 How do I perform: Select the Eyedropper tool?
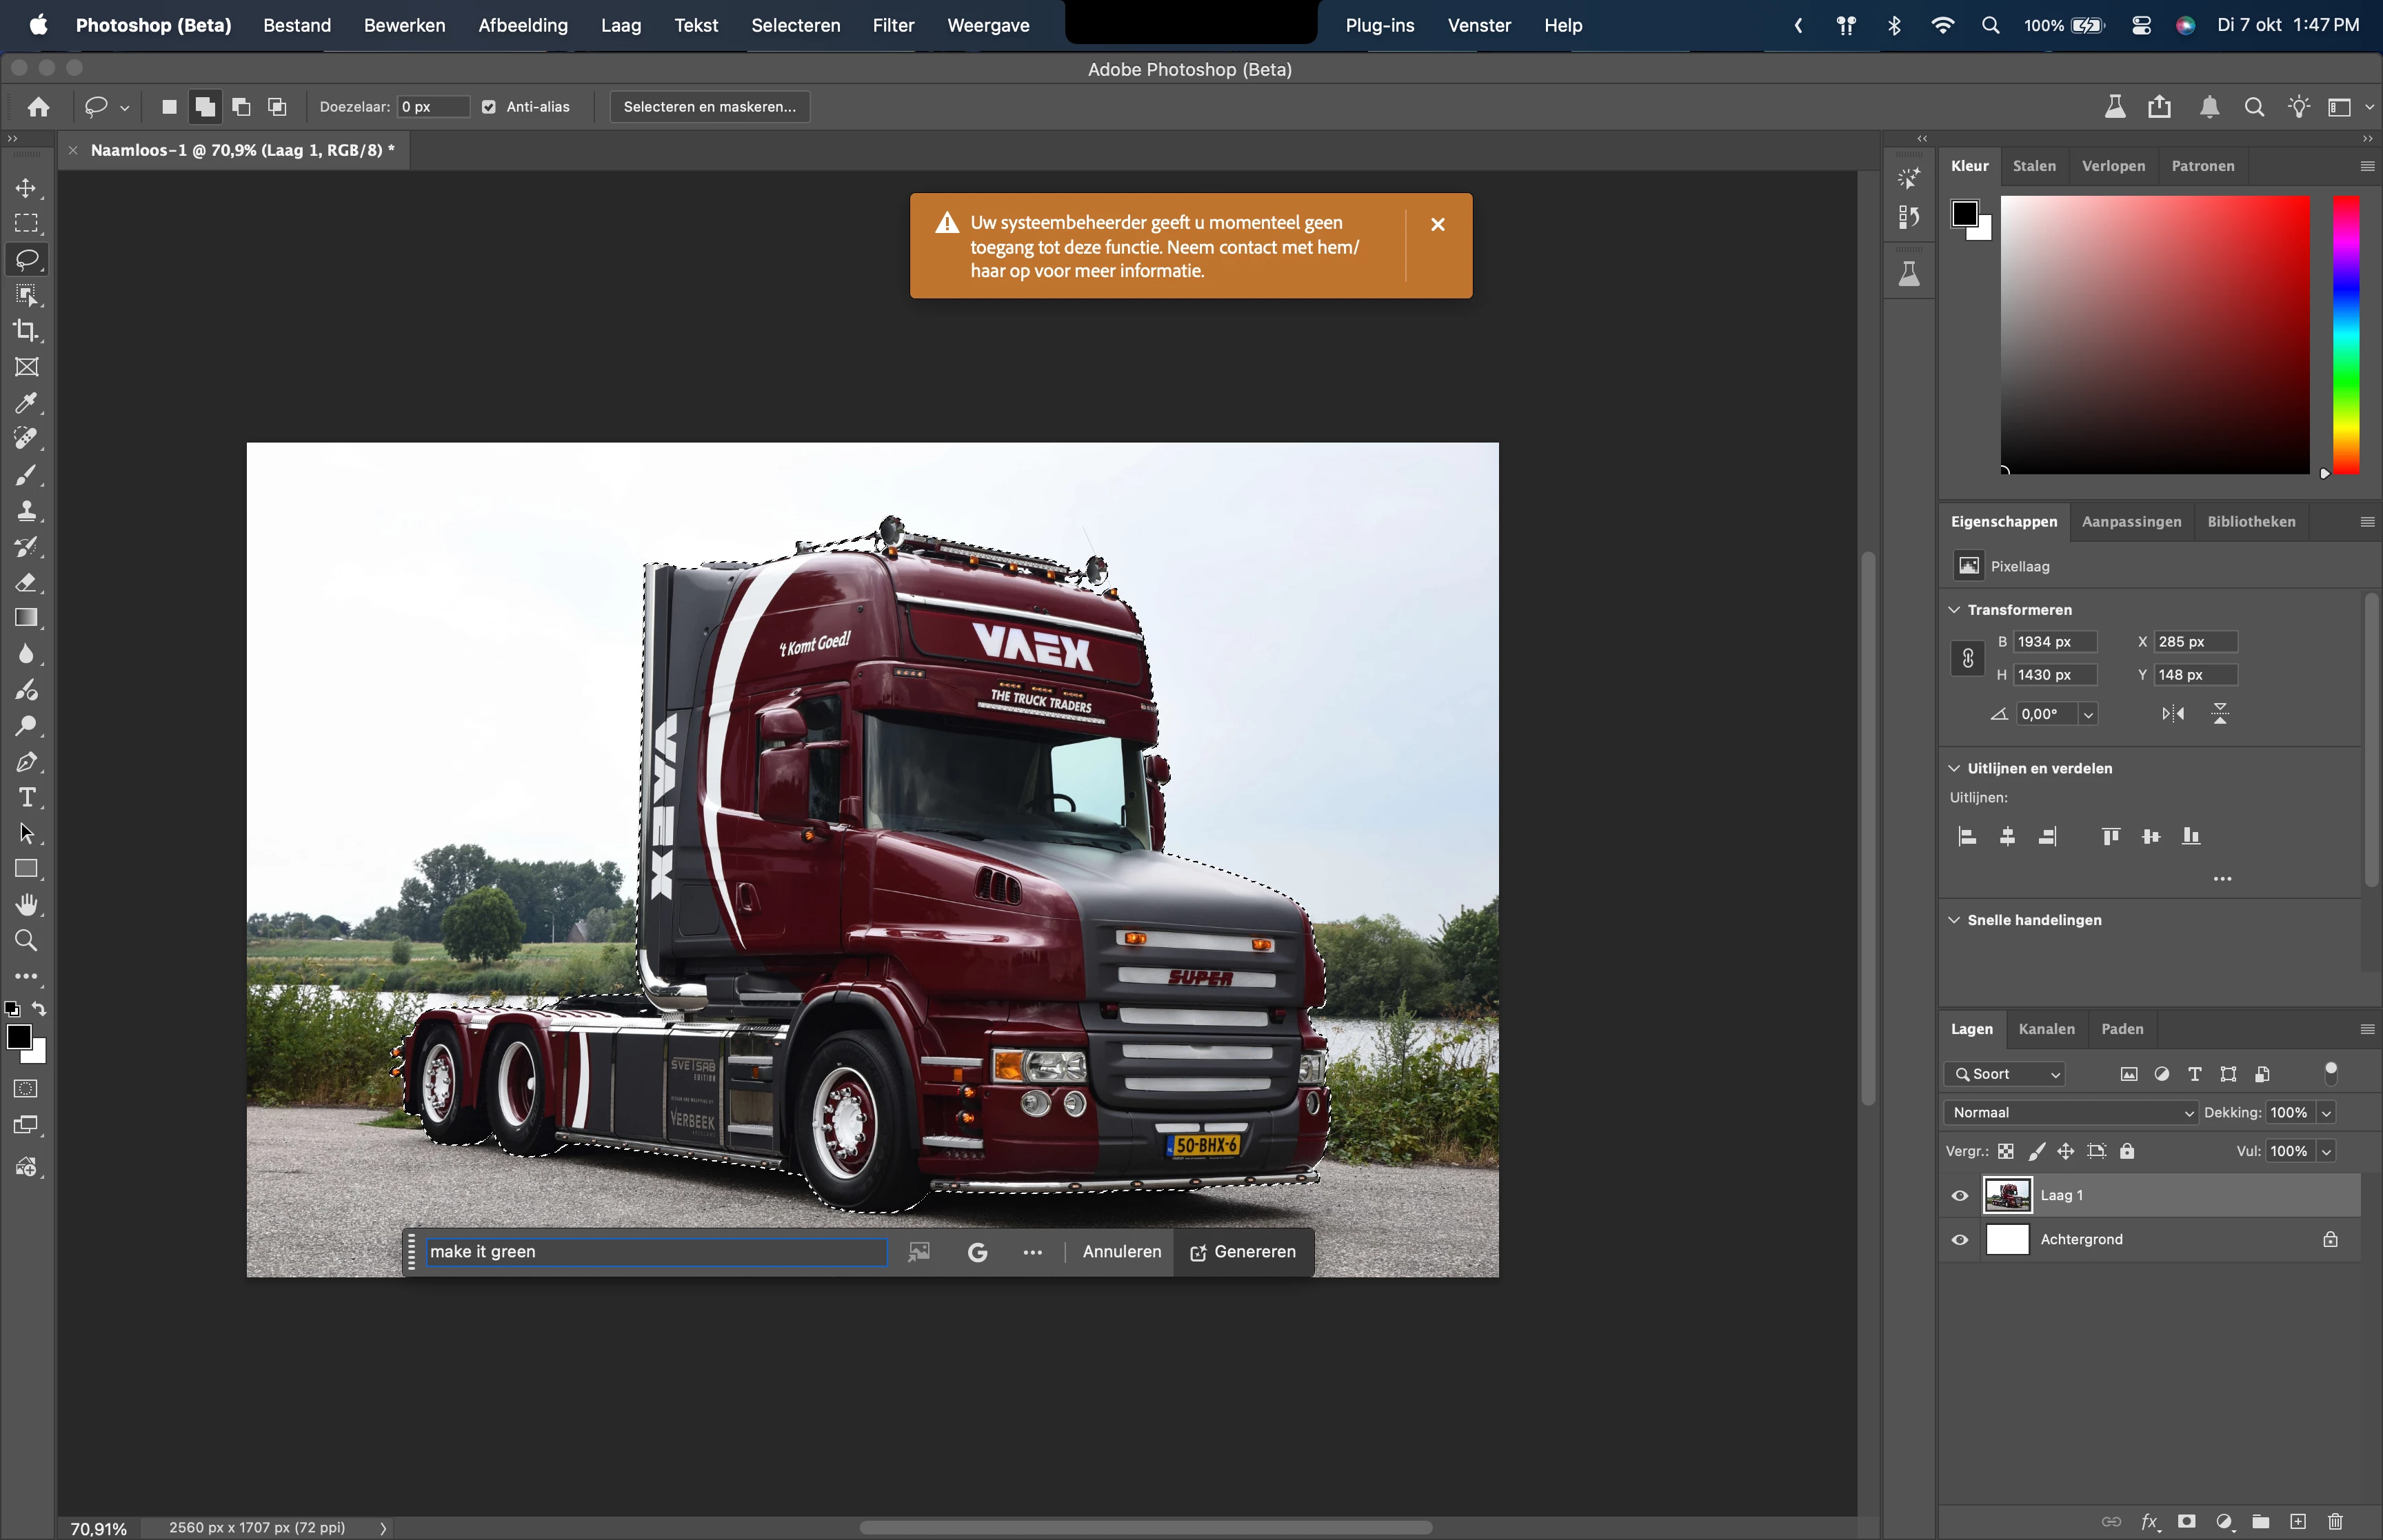click(26, 403)
